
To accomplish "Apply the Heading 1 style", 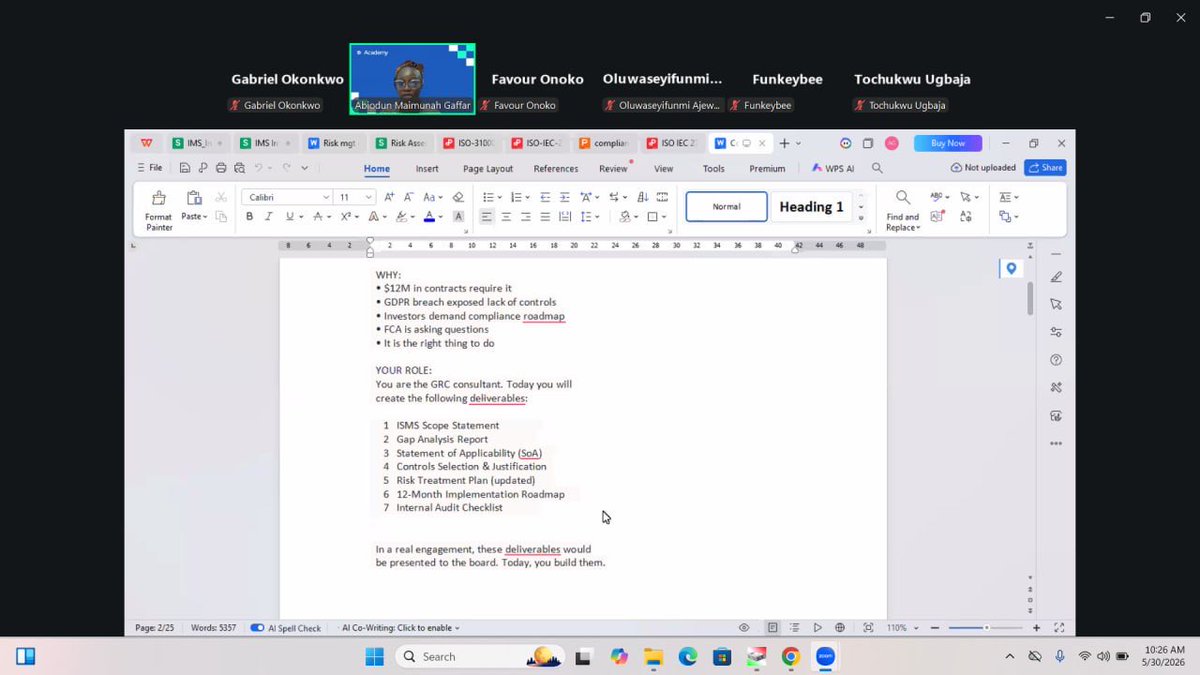I will pos(811,207).
